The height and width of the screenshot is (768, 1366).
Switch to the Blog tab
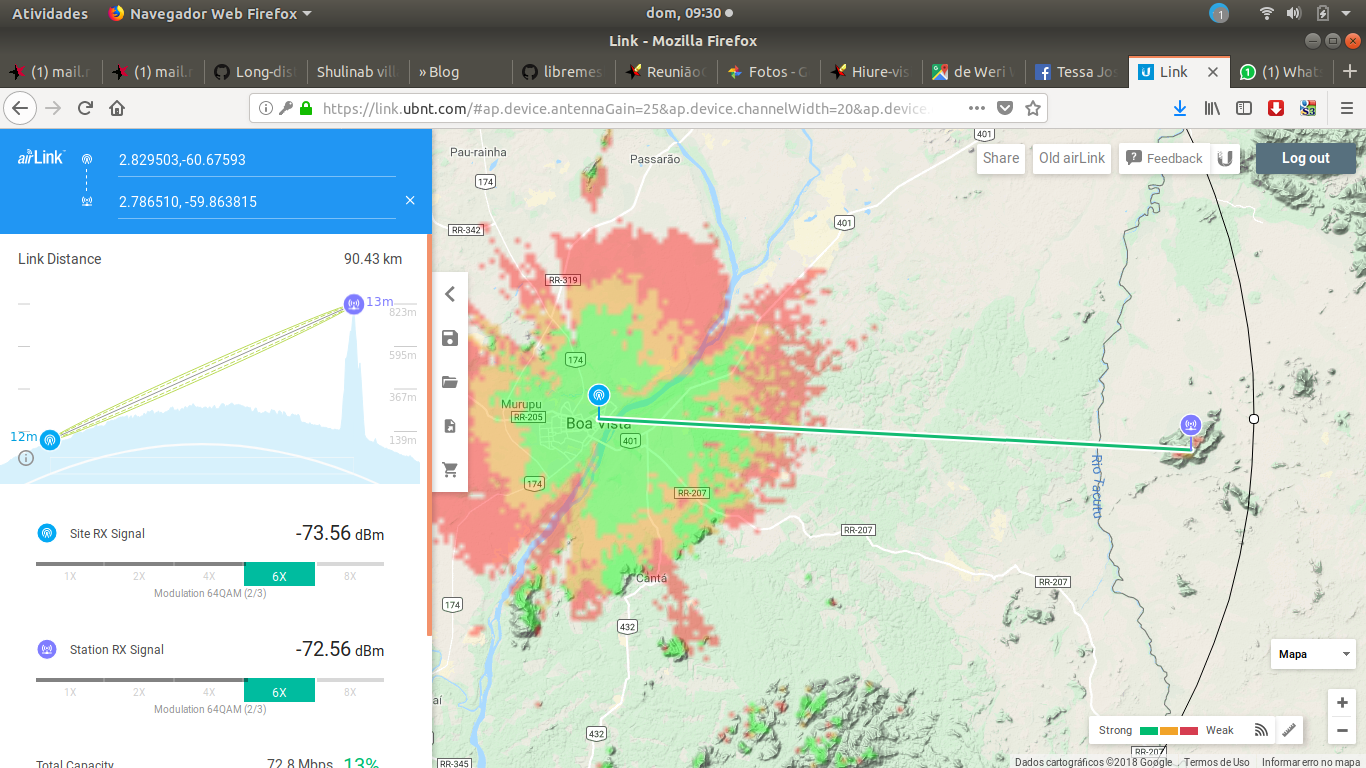(x=459, y=72)
